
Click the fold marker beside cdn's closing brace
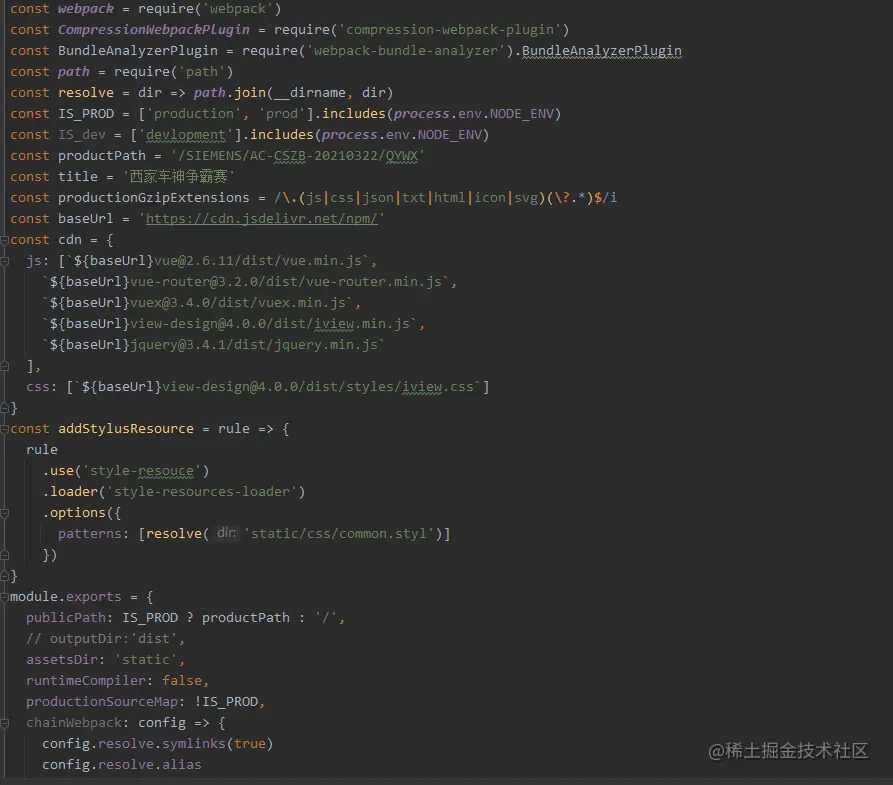click(x=5, y=407)
